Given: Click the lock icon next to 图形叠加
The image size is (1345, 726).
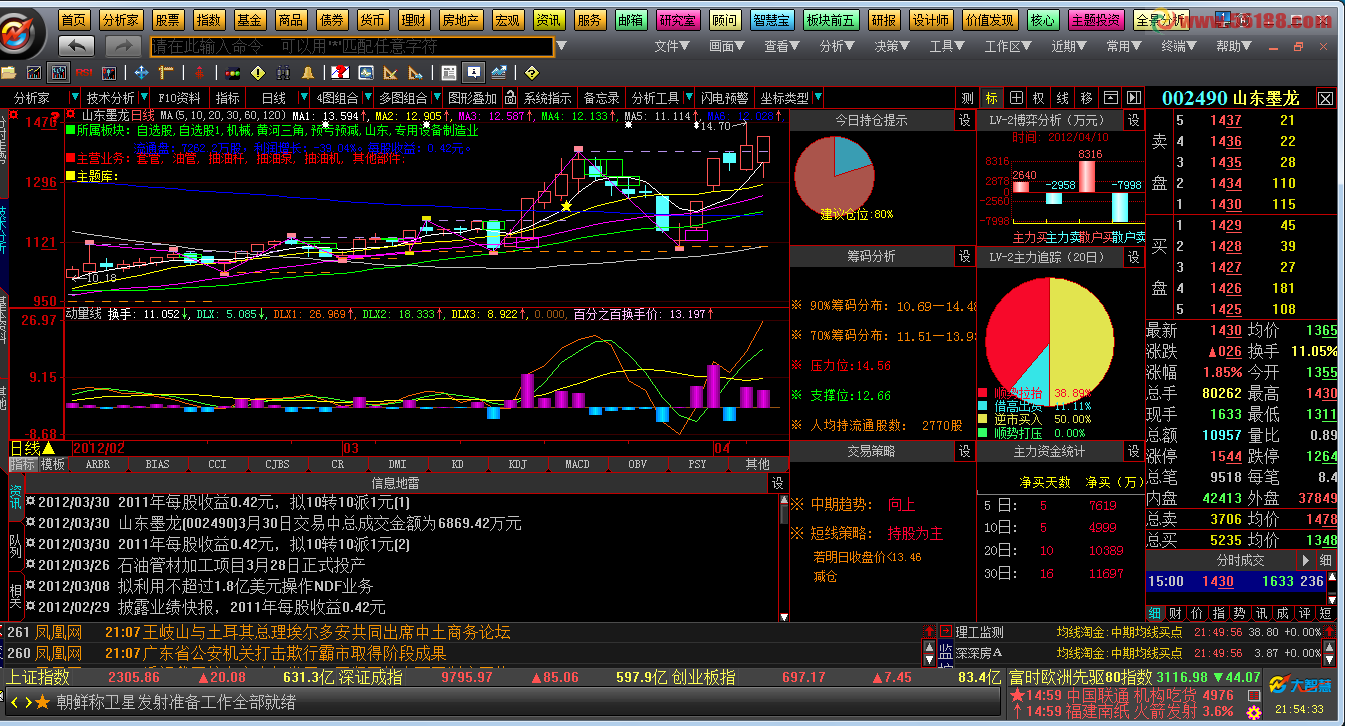Looking at the screenshot, I should pyautogui.click(x=510, y=98).
